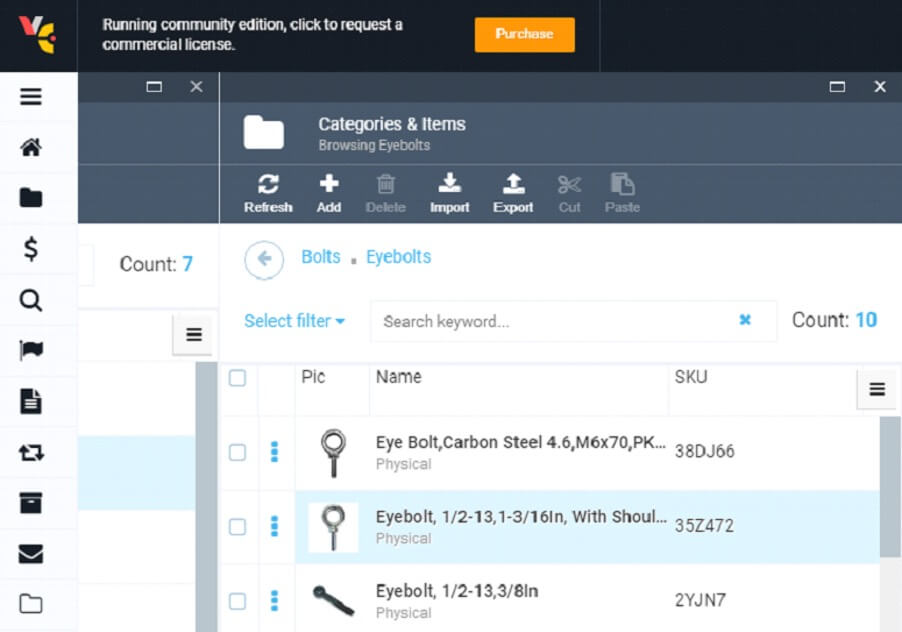Click the Export toolbar icon
Image resolution: width=902 pixels, height=632 pixels.
[513, 193]
